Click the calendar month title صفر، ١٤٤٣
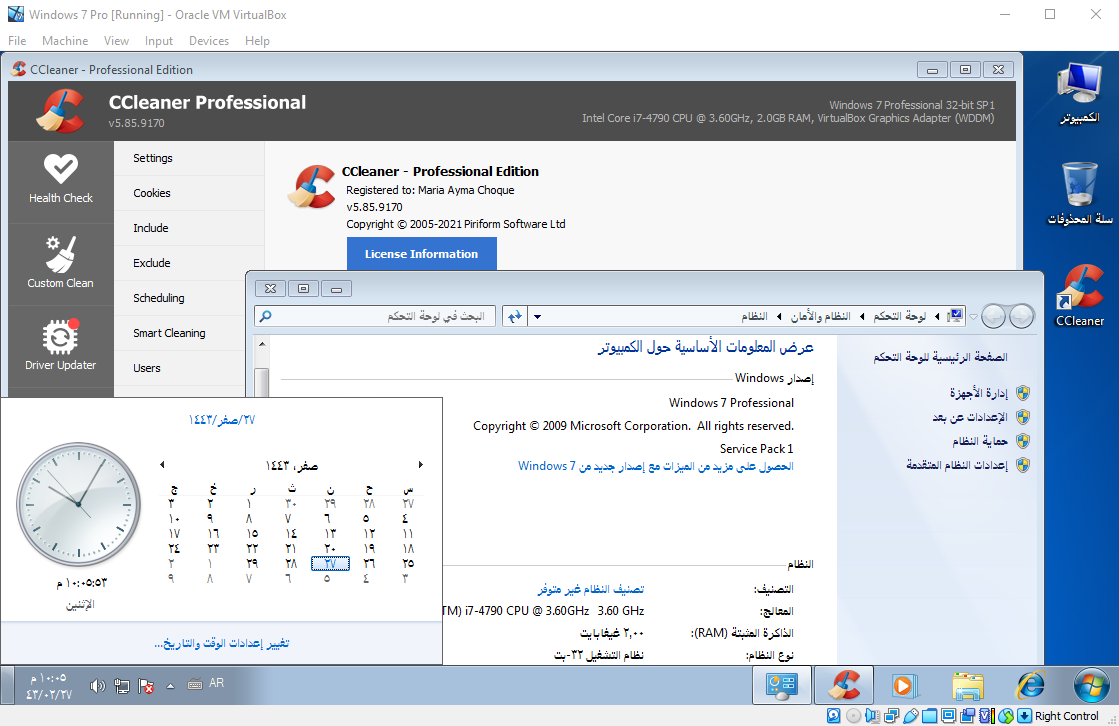The image size is (1119, 726). click(291, 465)
